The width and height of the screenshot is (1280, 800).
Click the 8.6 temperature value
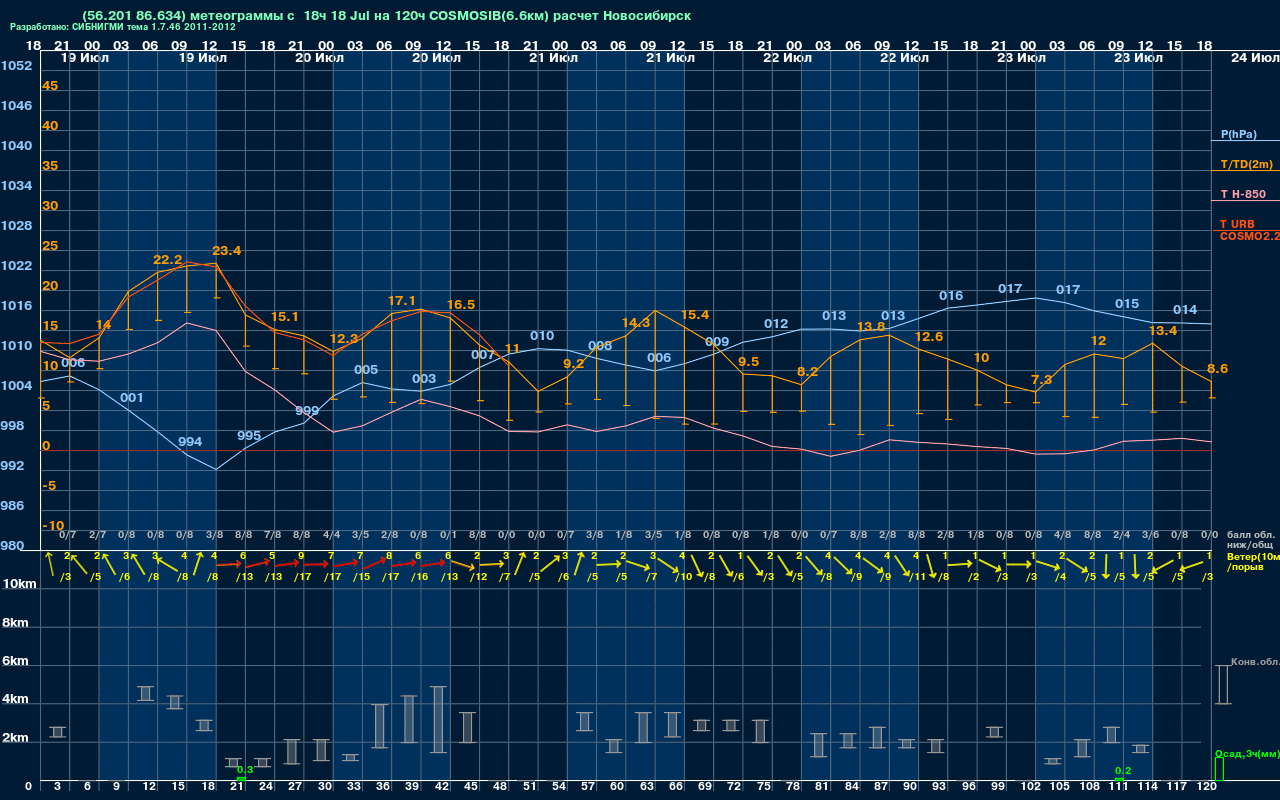coord(1217,369)
